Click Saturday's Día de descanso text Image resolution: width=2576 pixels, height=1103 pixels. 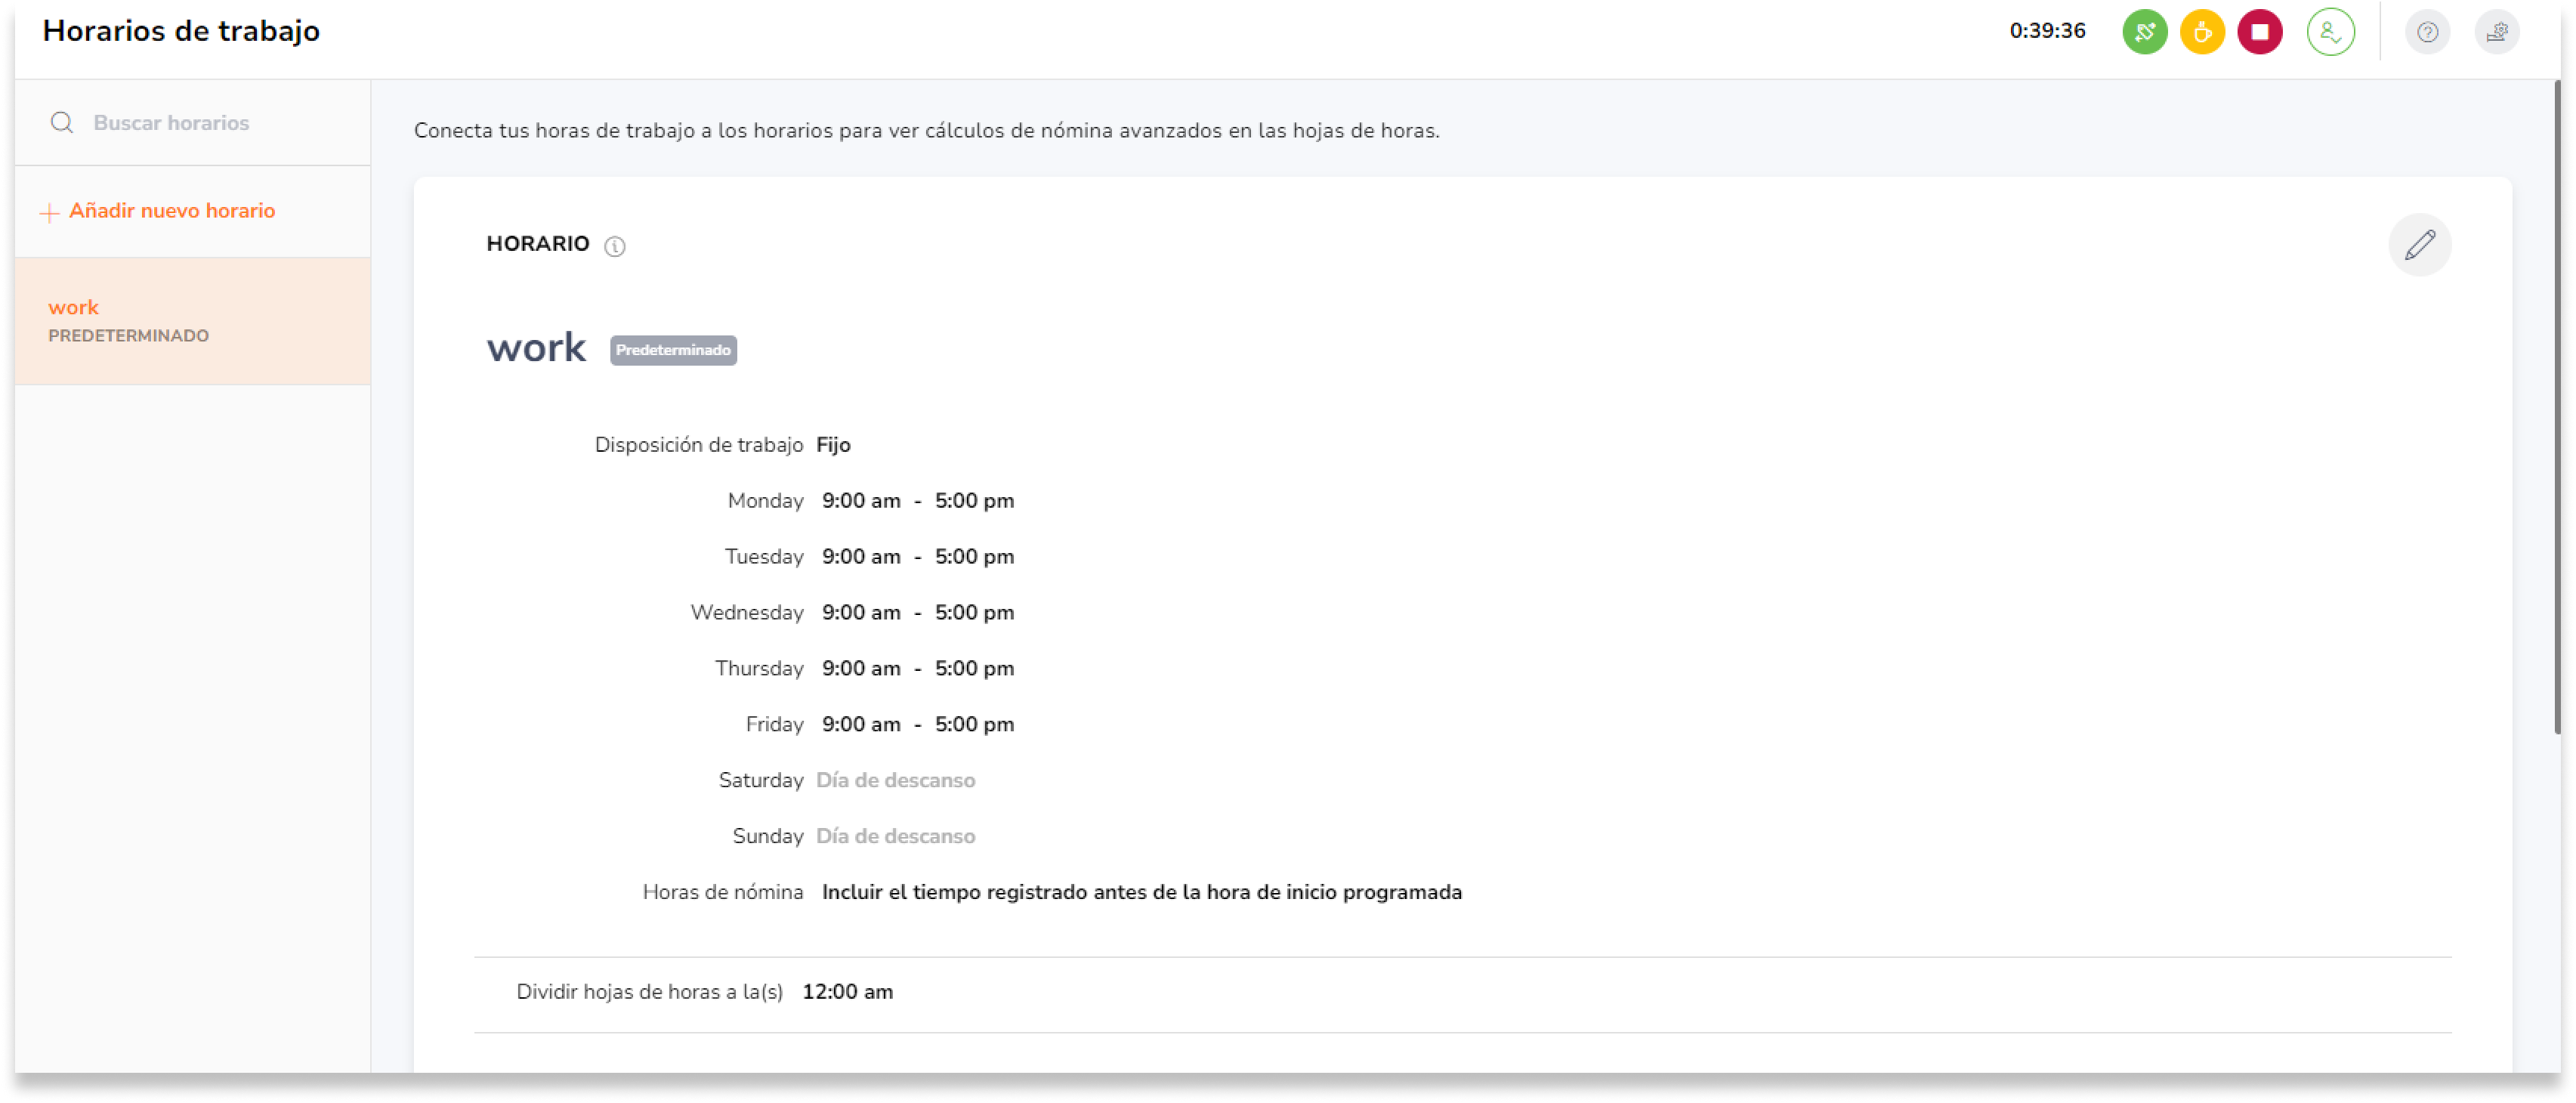click(x=895, y=781)
